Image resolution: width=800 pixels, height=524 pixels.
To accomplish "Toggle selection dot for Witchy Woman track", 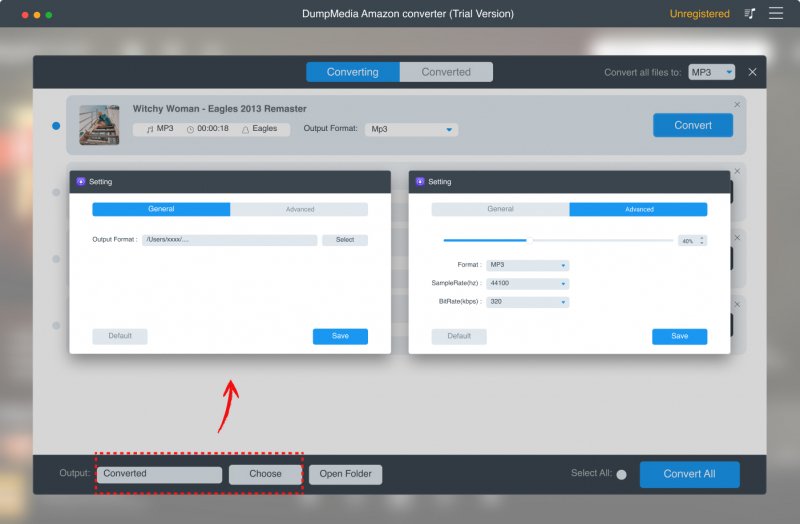I will (56, 126).
